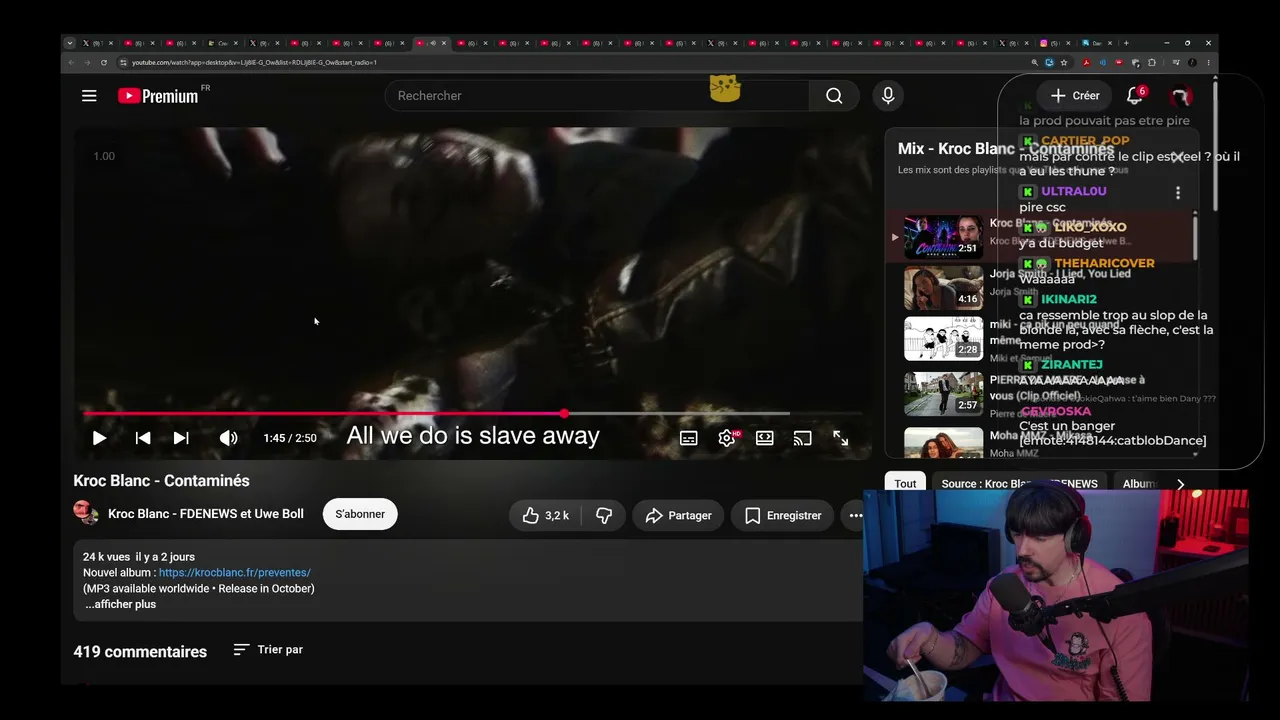Open the krocblanc.fr/preventes link
Viewport: 1280px width, 720px height.
point(235,573)
